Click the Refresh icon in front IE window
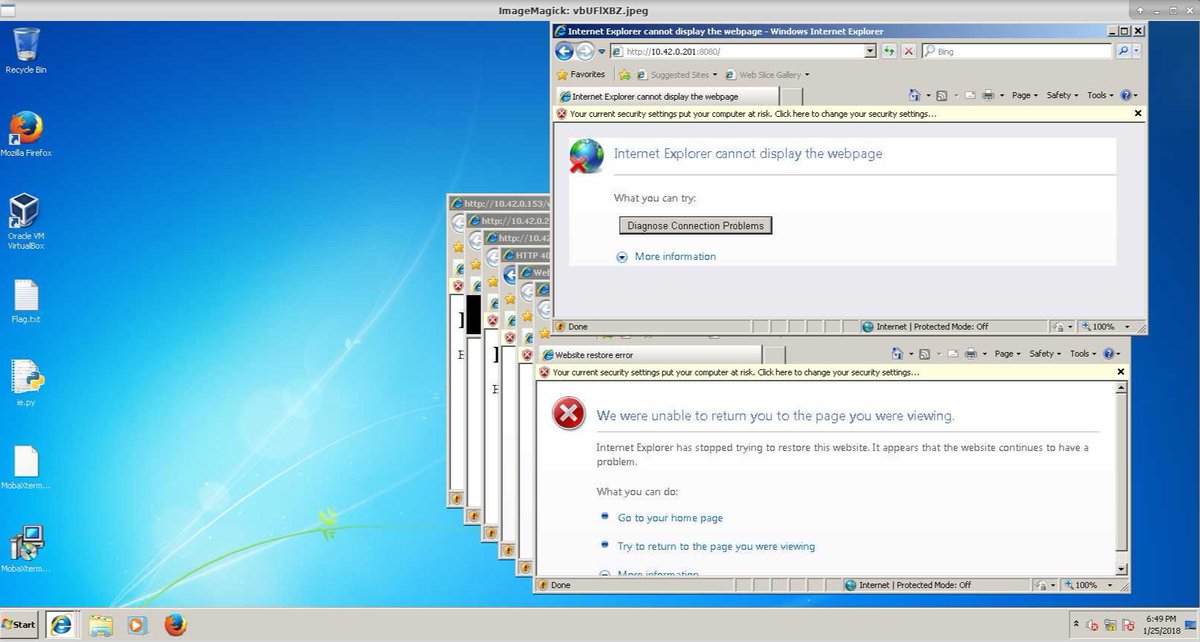The width and height of the screenshot is (1200, 642). point(889,51)
